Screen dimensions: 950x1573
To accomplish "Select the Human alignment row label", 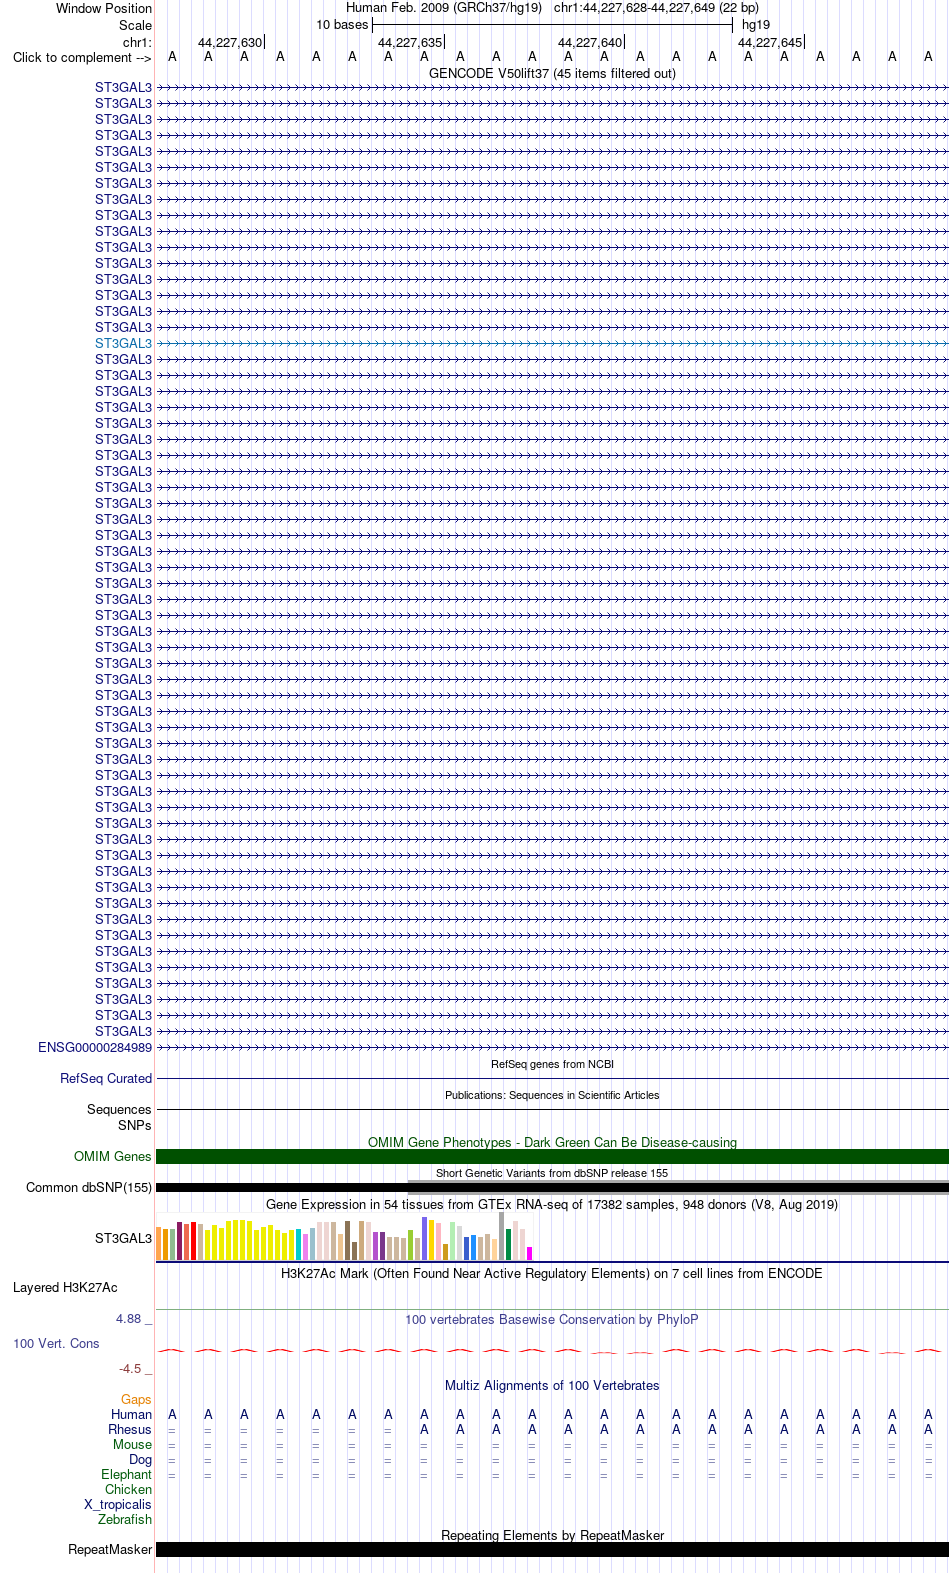I will [131, 1414].
